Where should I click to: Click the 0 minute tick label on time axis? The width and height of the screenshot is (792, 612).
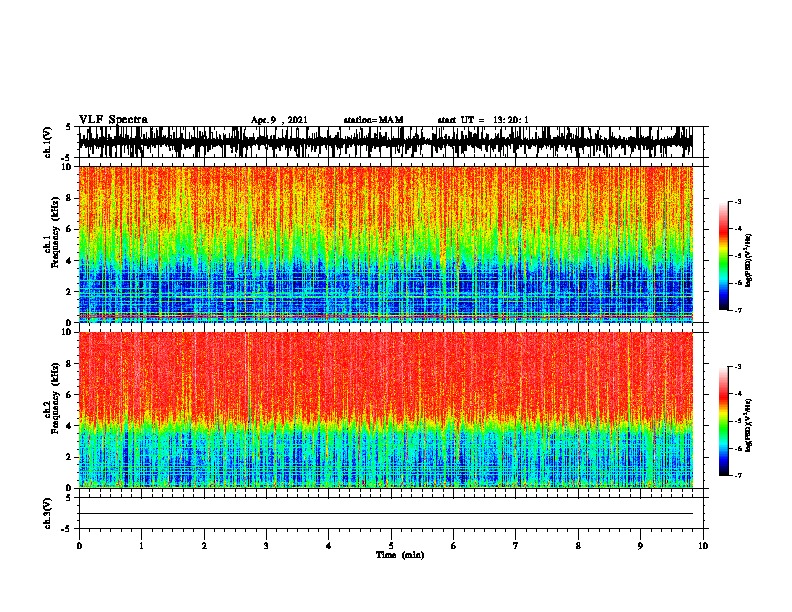pos(79,546)
